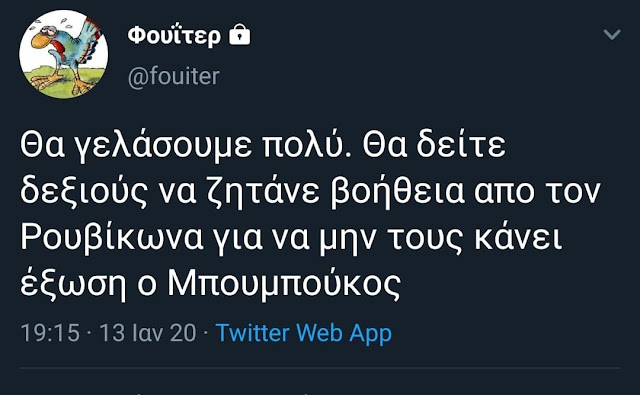Click the word Twitter in the source label

click(253, 333)
